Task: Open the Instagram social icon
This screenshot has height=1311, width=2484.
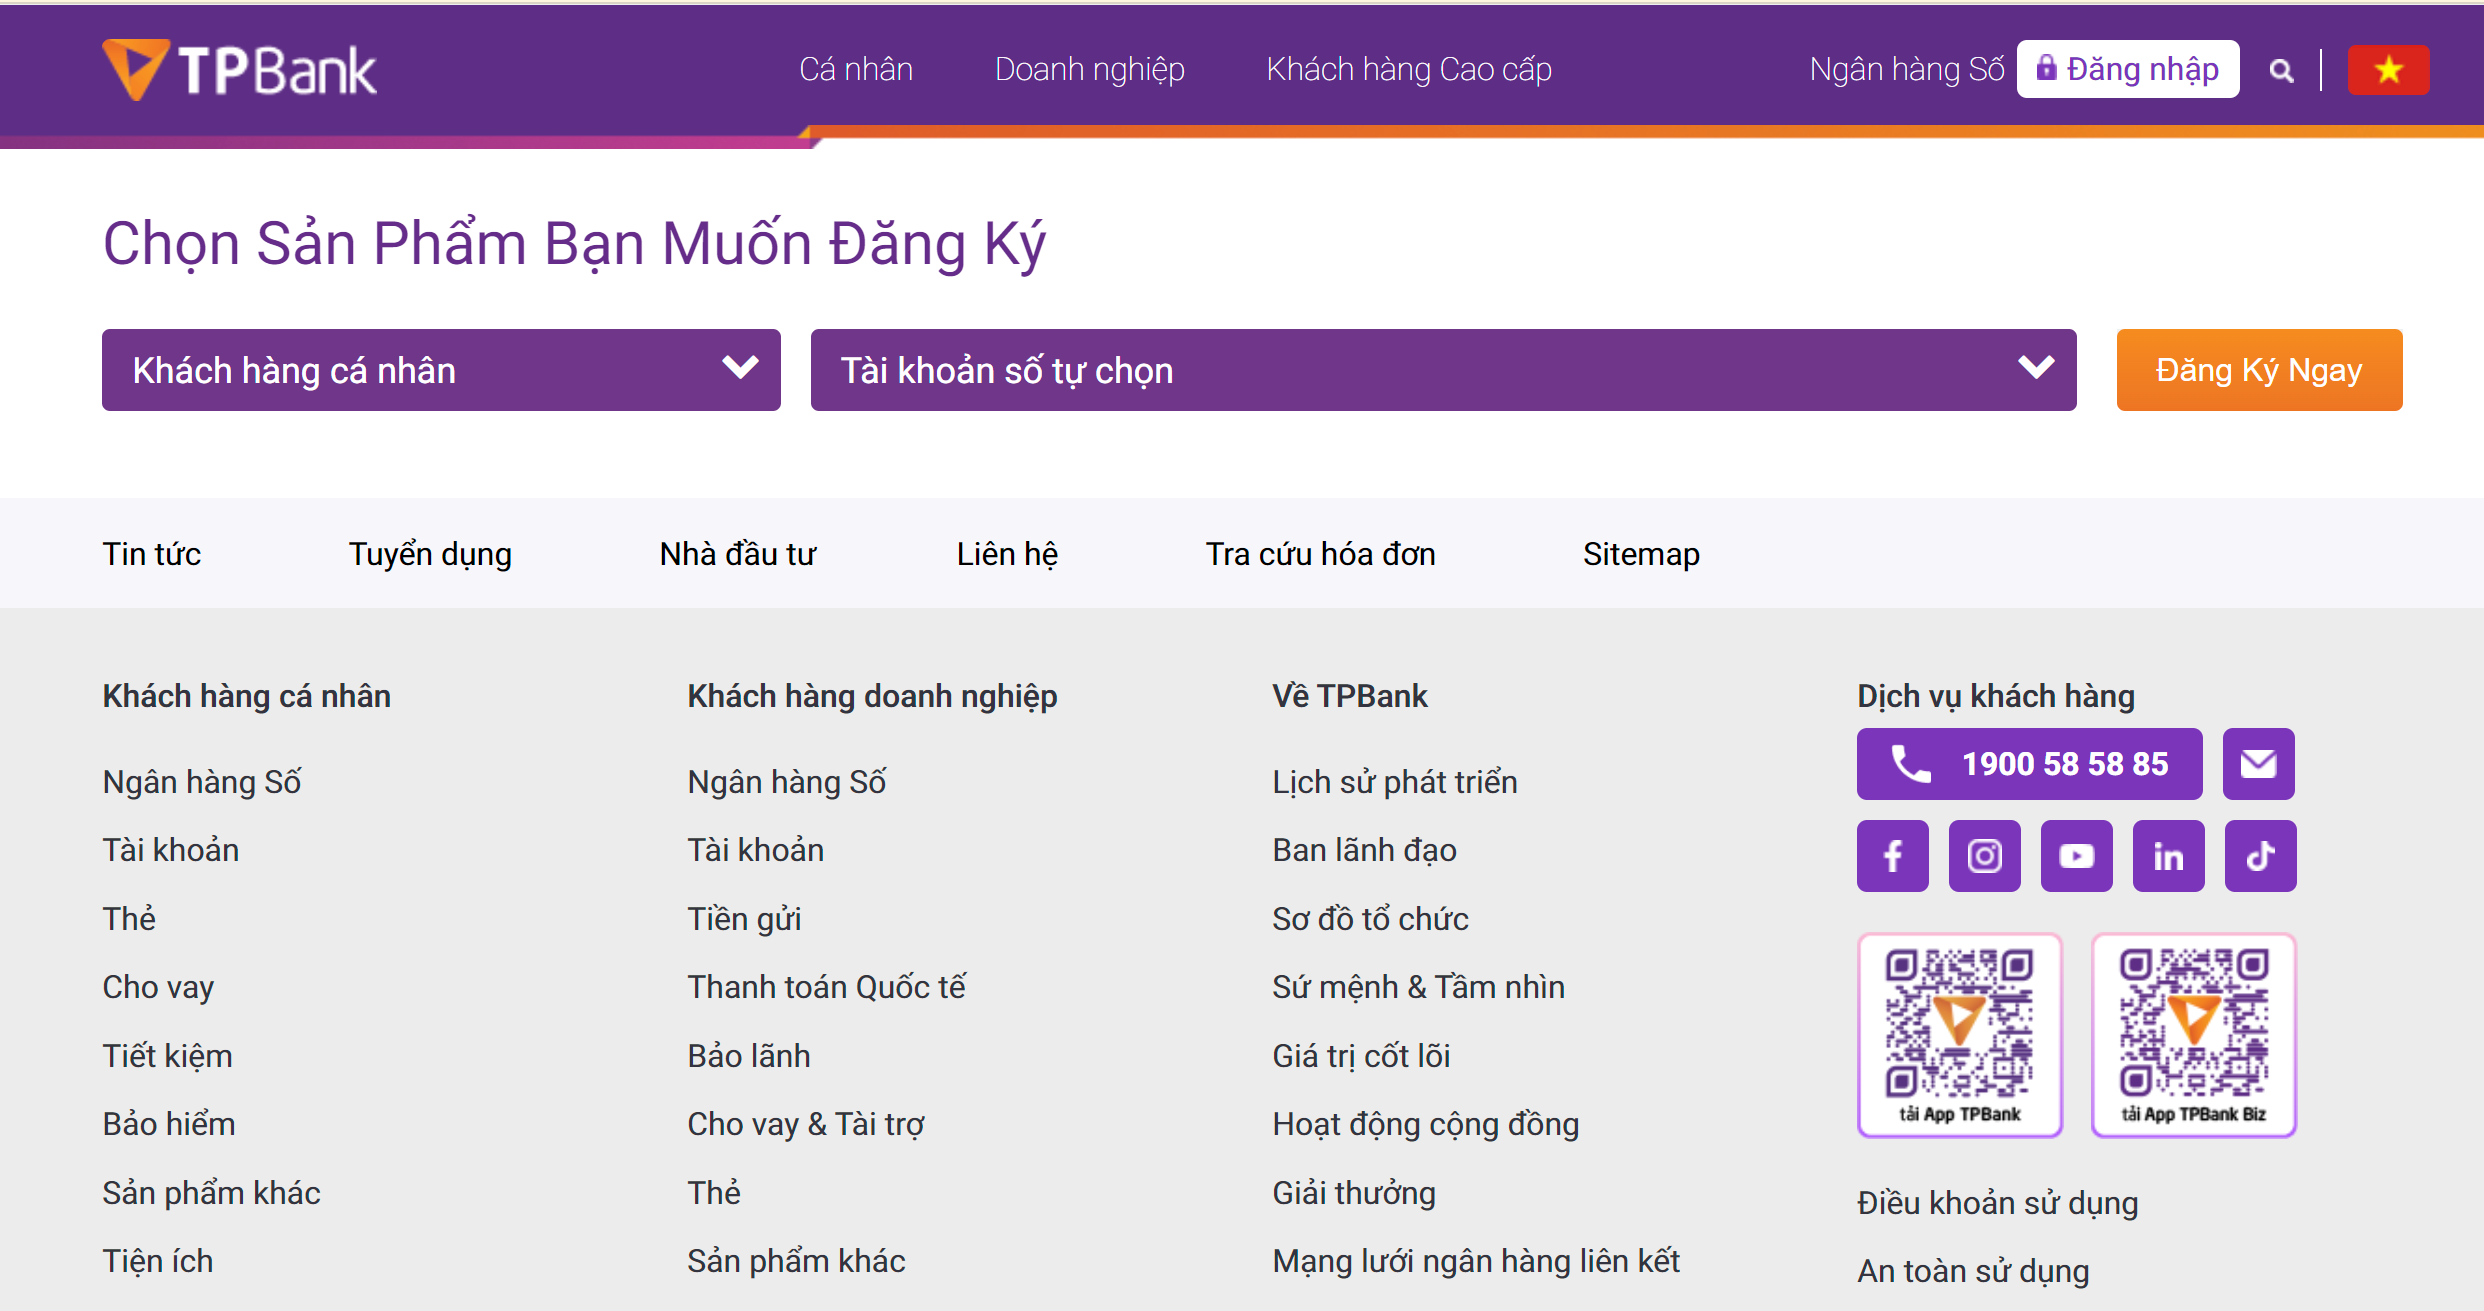Action: point(1985,856)
